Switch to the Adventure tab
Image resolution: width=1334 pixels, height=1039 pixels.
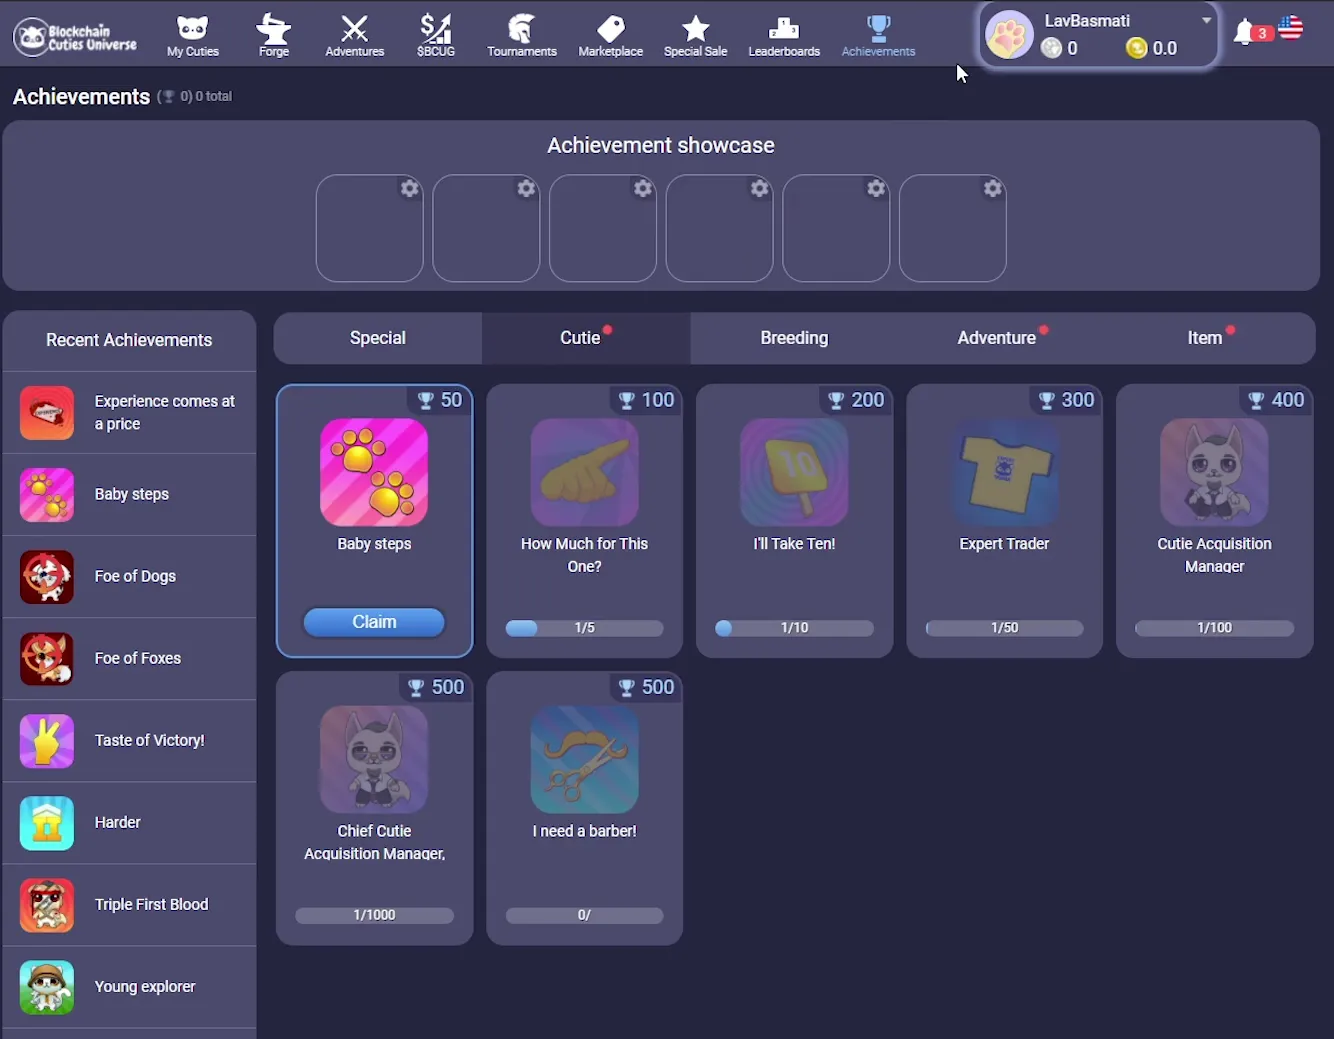pos(1002,338)
